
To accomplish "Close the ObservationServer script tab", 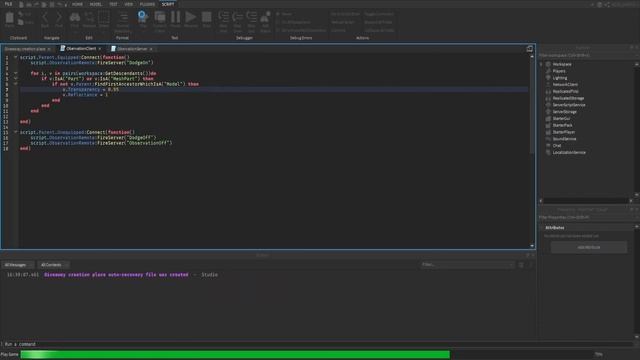I will pos(151,49).
